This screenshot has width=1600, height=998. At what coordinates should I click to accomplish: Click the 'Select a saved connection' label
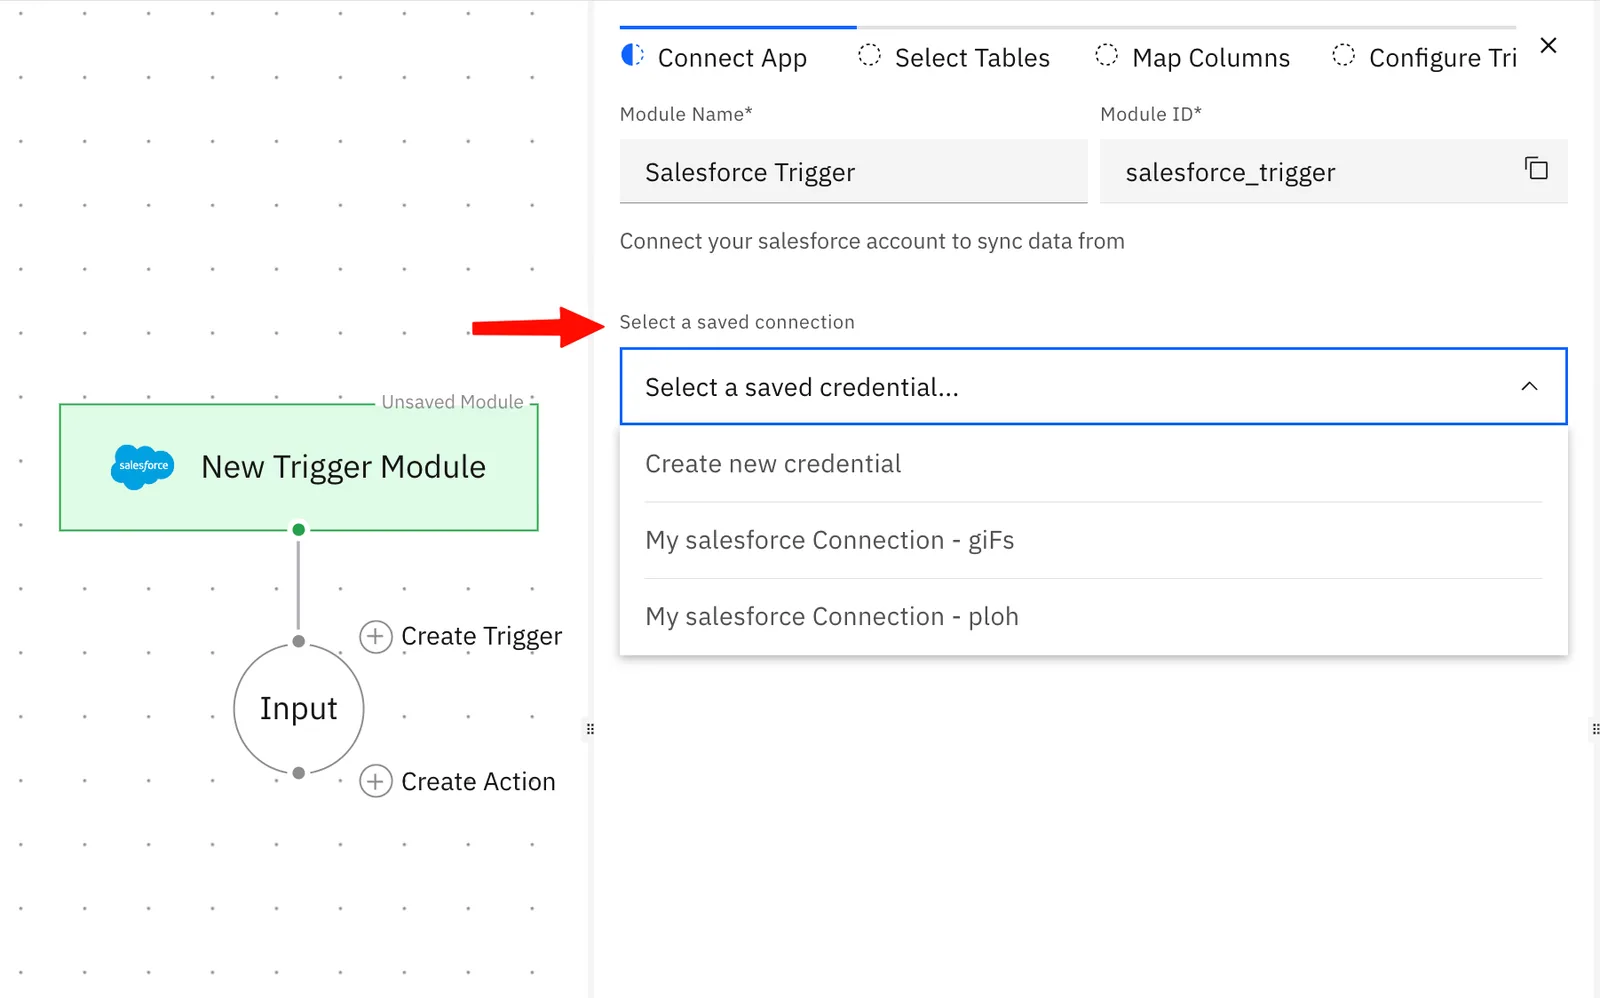point(737,322)
